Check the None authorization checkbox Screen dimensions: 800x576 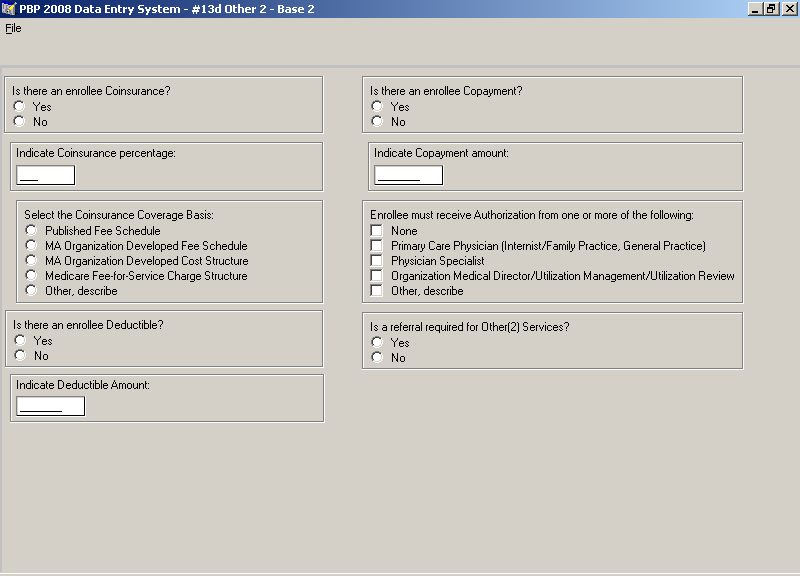point(377,231)
